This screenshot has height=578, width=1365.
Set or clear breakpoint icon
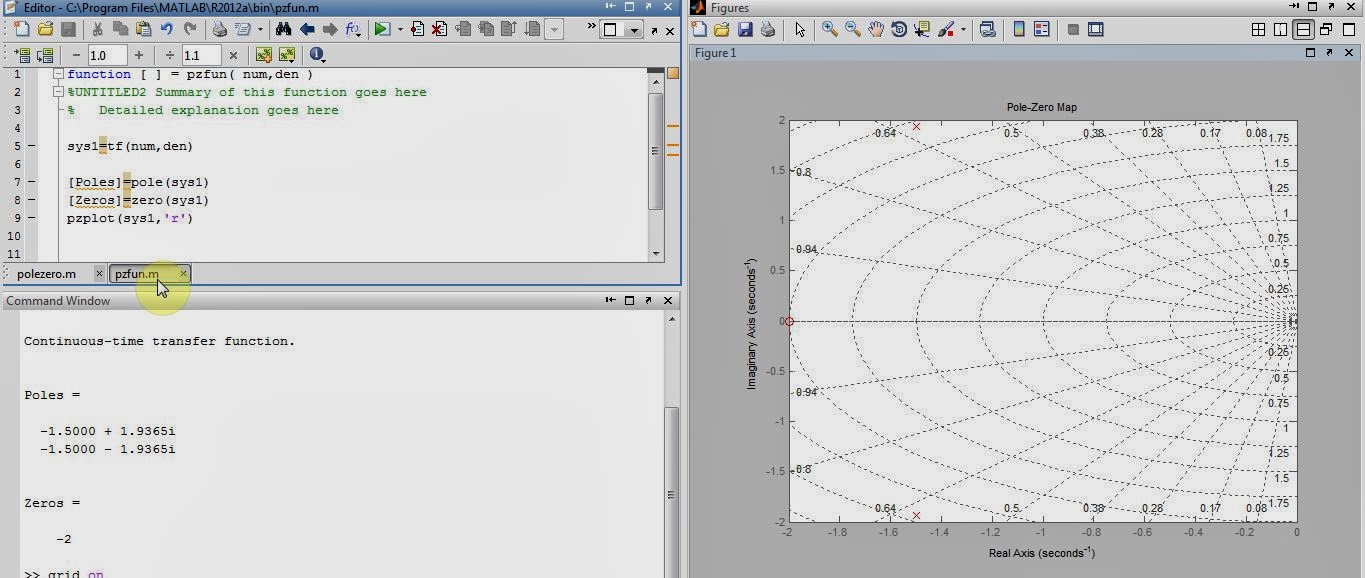pyautogui.click(x=417, y=29)
